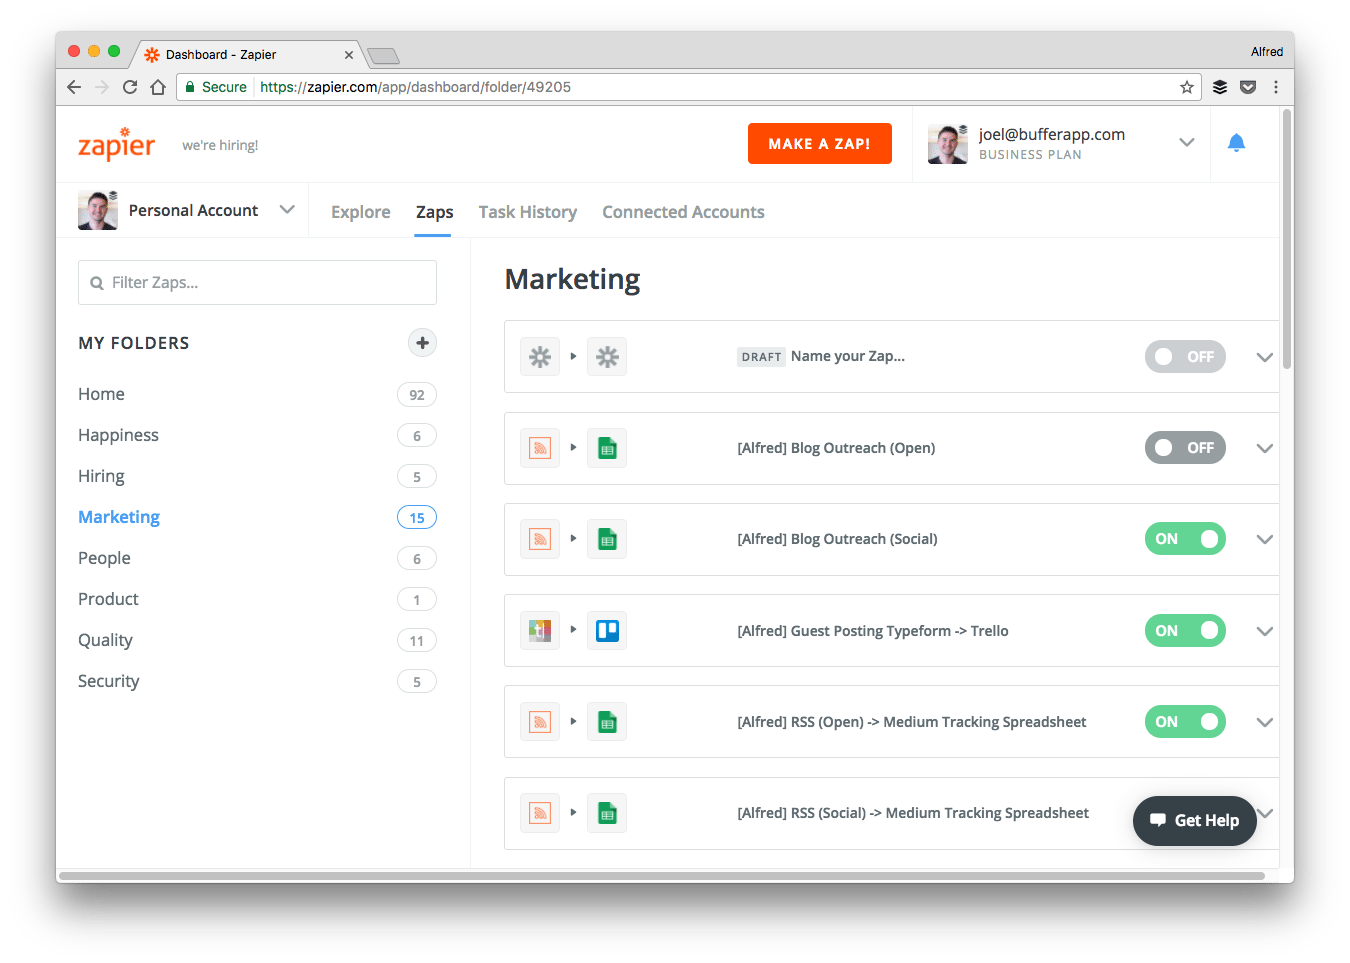
Task: Open the Hiring folder
Action: coord(101,476)
